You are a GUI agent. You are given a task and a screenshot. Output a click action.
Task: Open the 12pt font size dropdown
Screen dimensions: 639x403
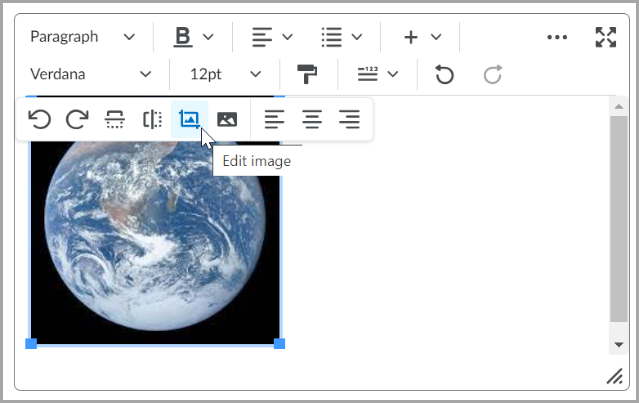pos(225,74)
